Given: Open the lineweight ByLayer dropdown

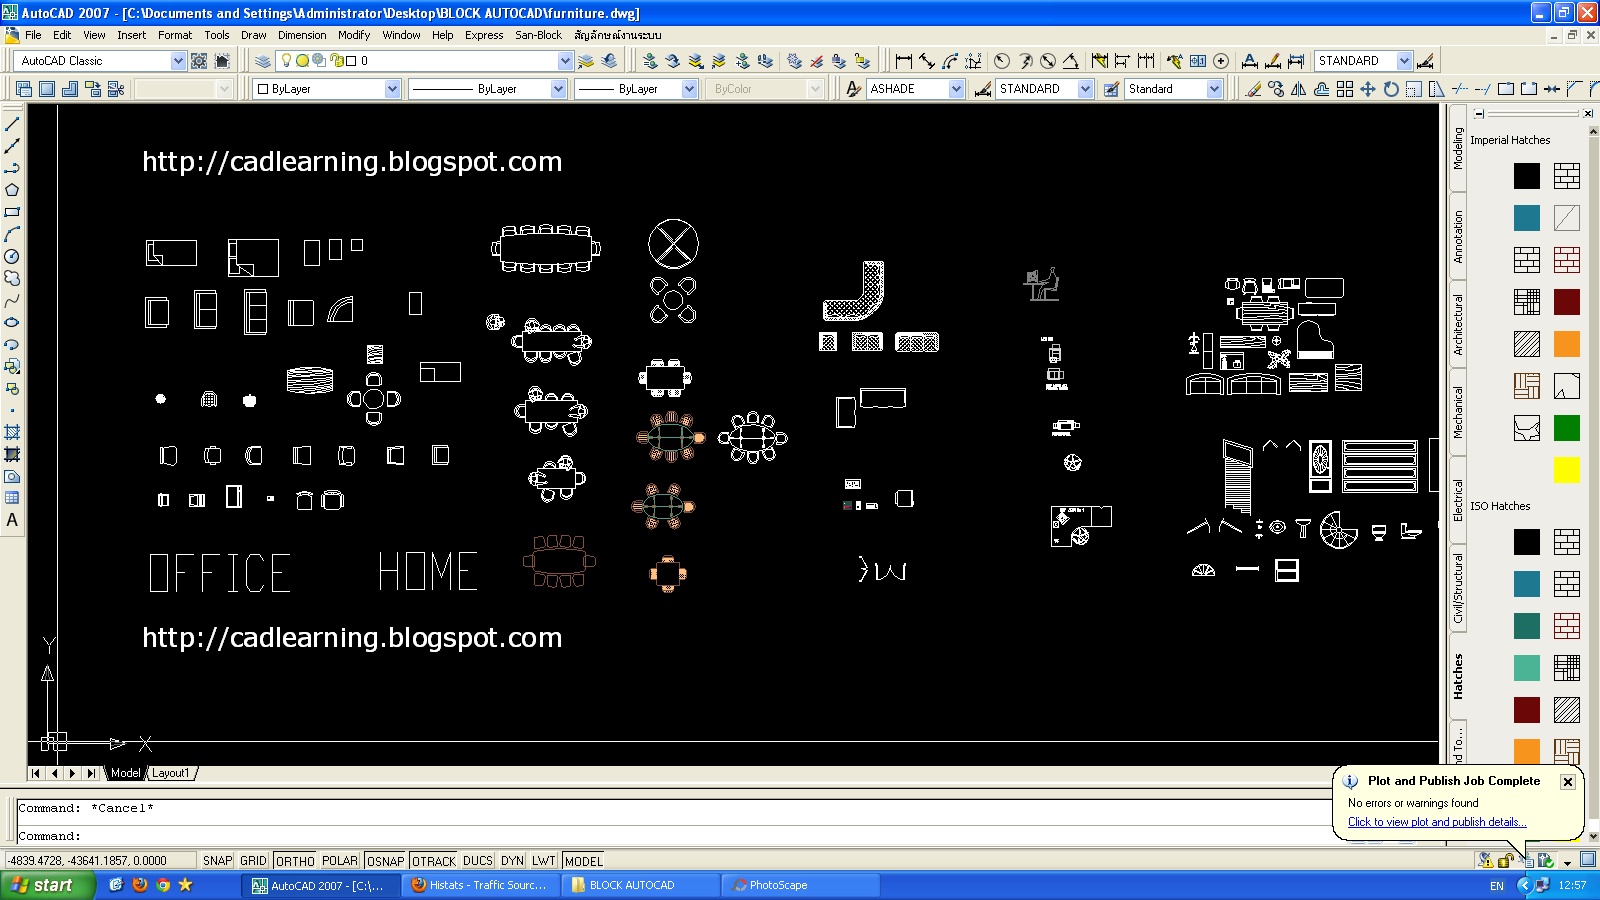Looking at the screenshot, I should tap(689, 89).
